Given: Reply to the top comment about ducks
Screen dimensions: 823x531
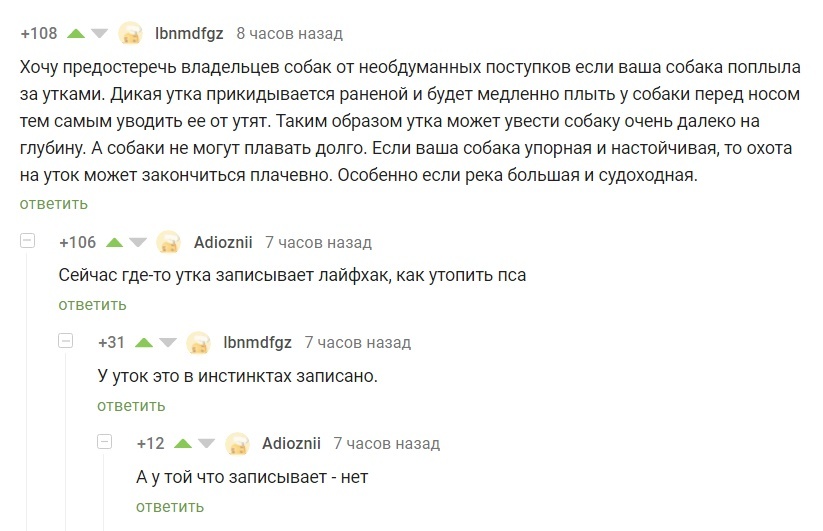Looking at the screenshot, I should tap(53, 204).
